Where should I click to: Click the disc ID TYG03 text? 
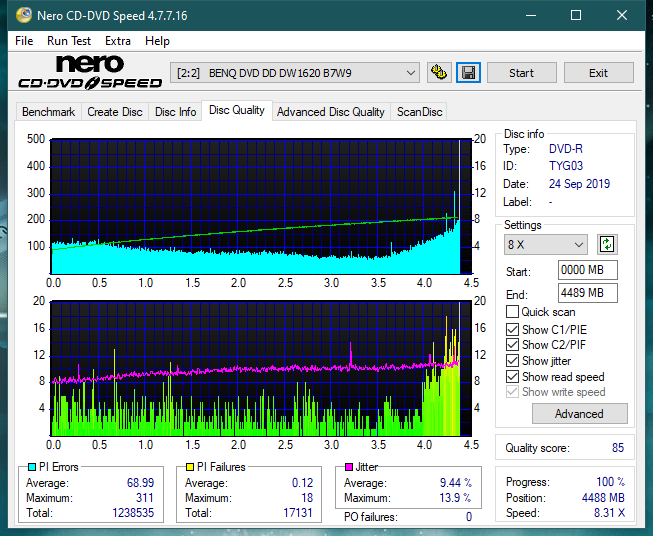click(566, 166)
